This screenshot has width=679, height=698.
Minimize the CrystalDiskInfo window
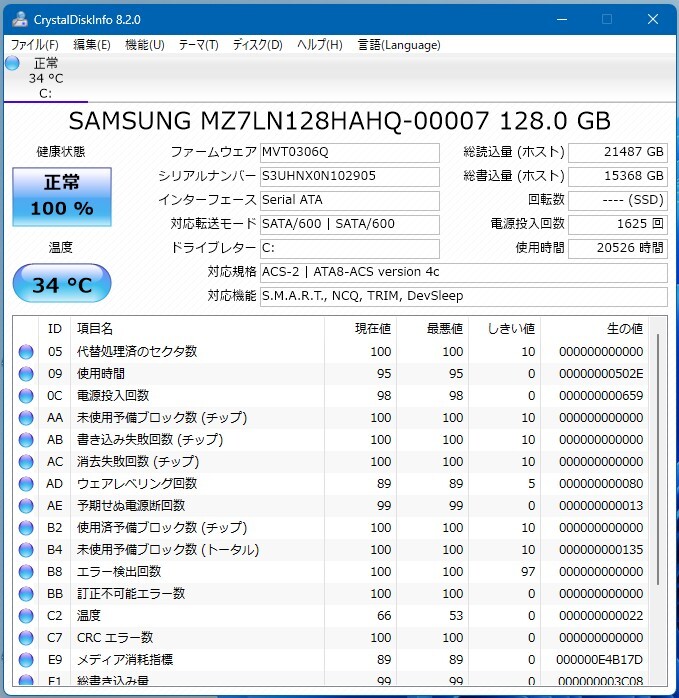(x=562, y=19)
